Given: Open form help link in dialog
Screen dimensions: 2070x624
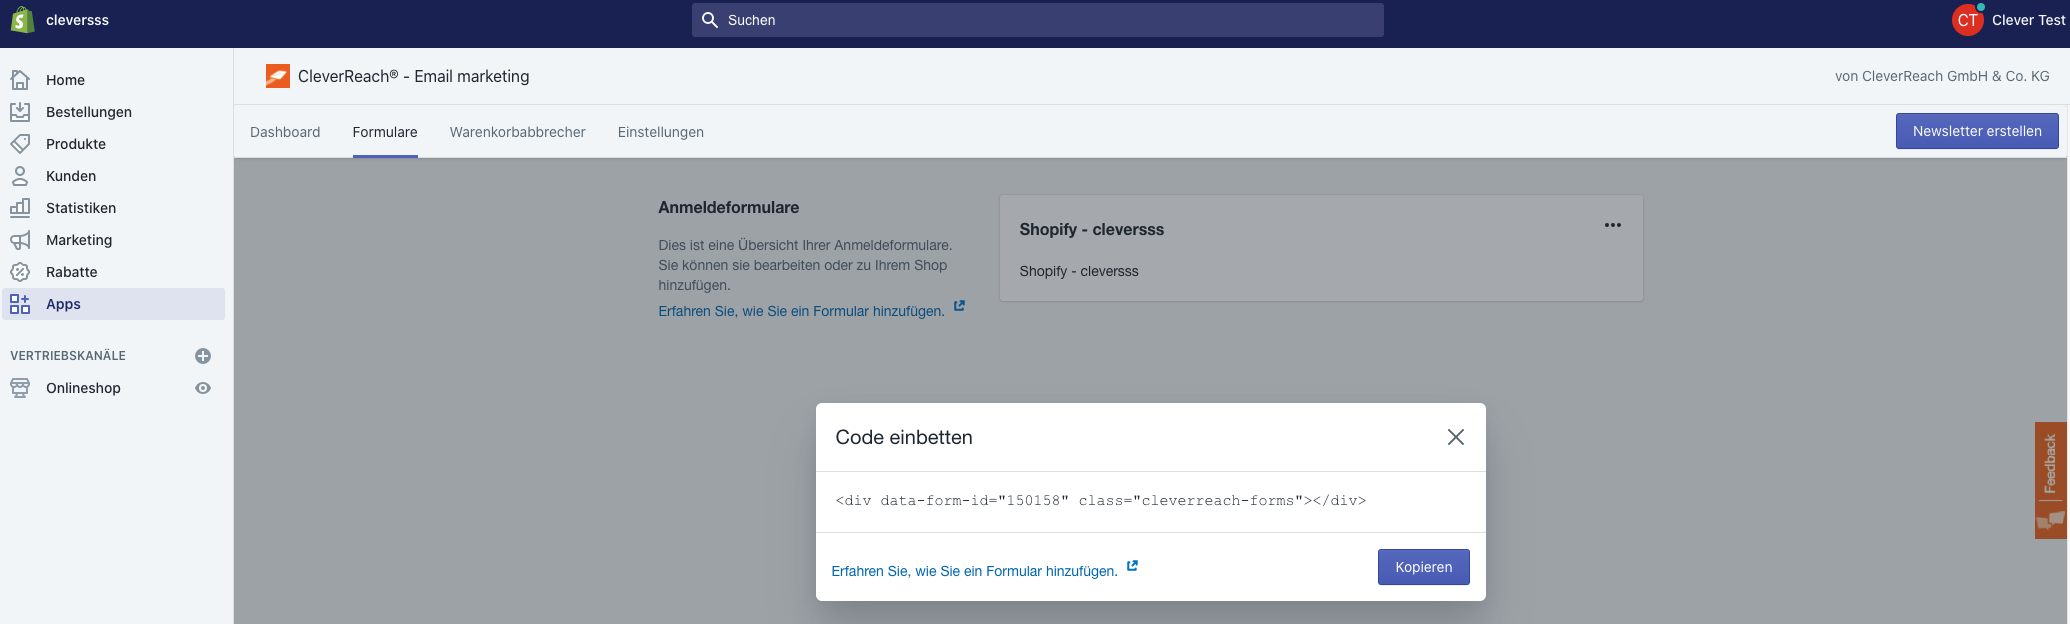Looking at the screenshot, I should (x=975, y=571).
